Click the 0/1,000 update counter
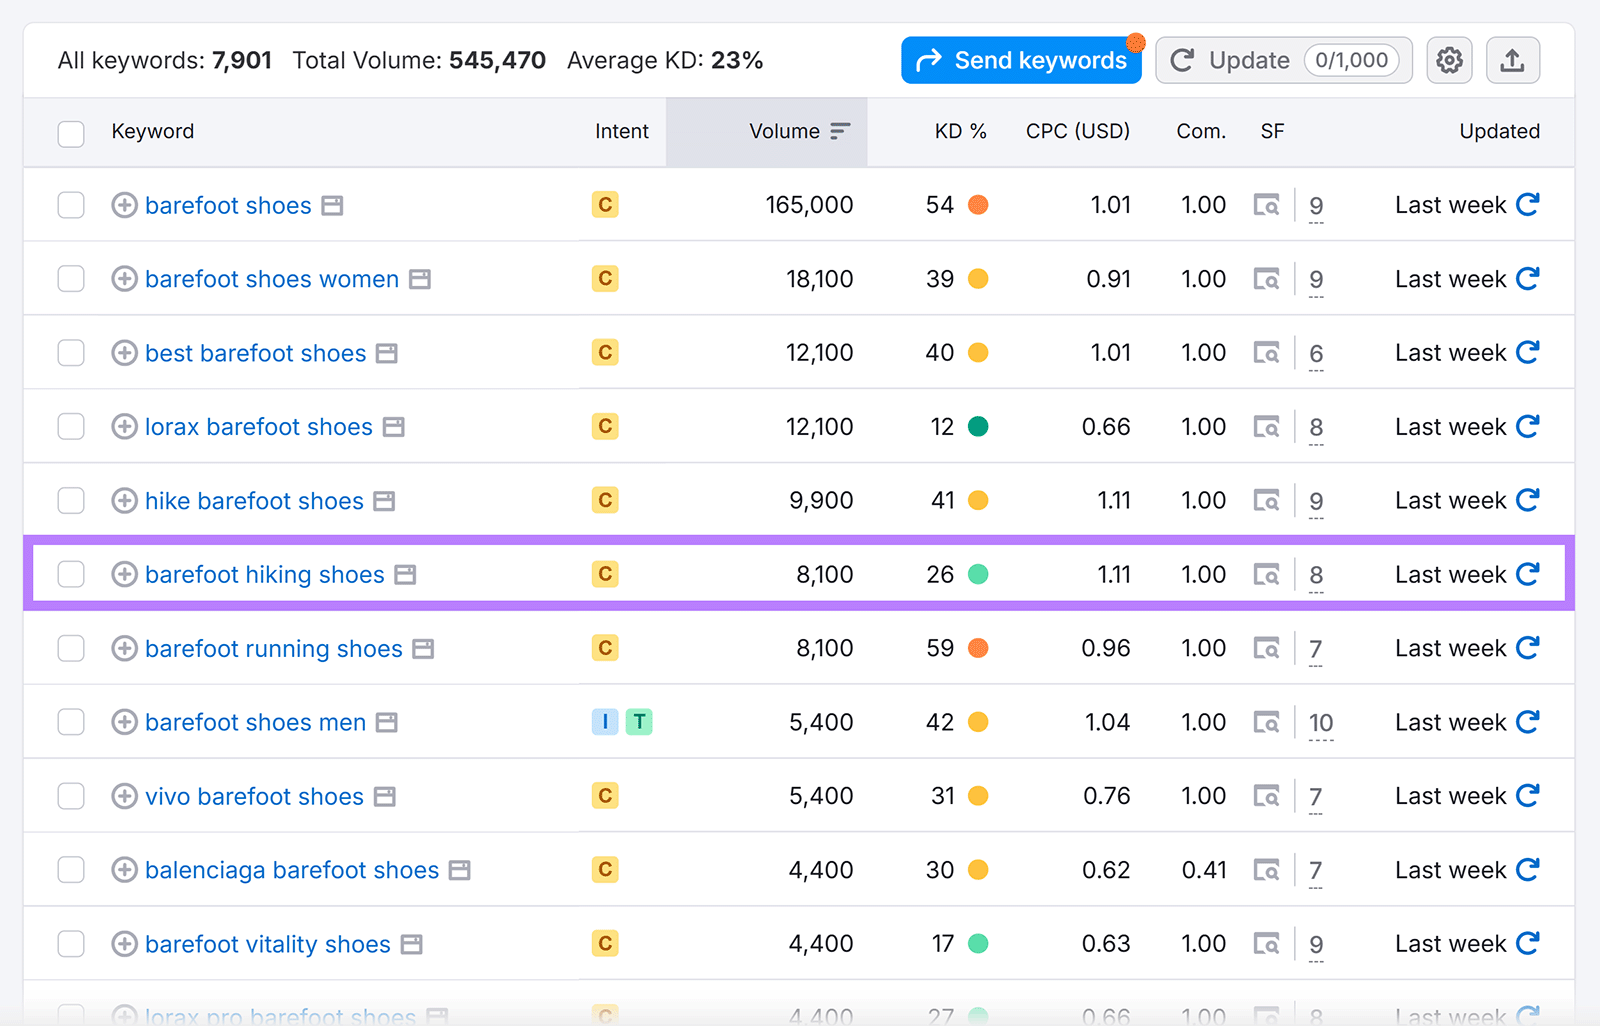Screen dimensions: 1600x1026 [1352, 60]
